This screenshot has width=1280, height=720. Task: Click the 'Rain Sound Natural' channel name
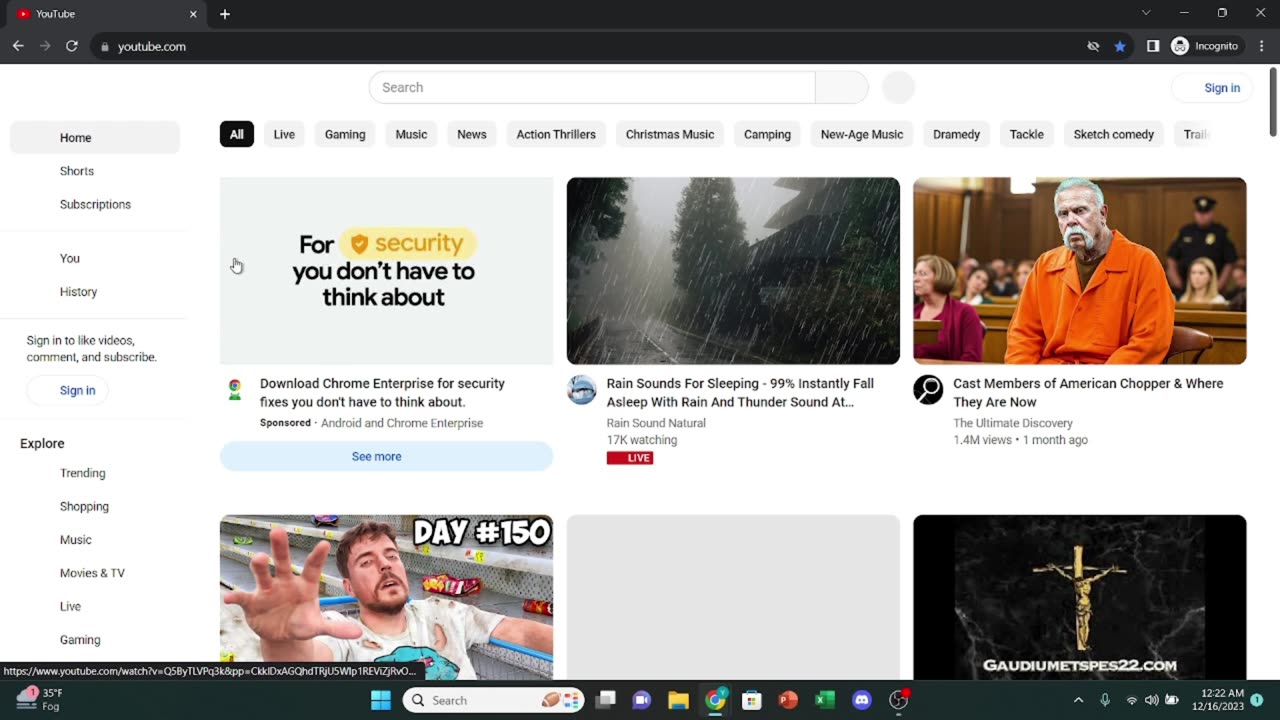pos(656,423)
